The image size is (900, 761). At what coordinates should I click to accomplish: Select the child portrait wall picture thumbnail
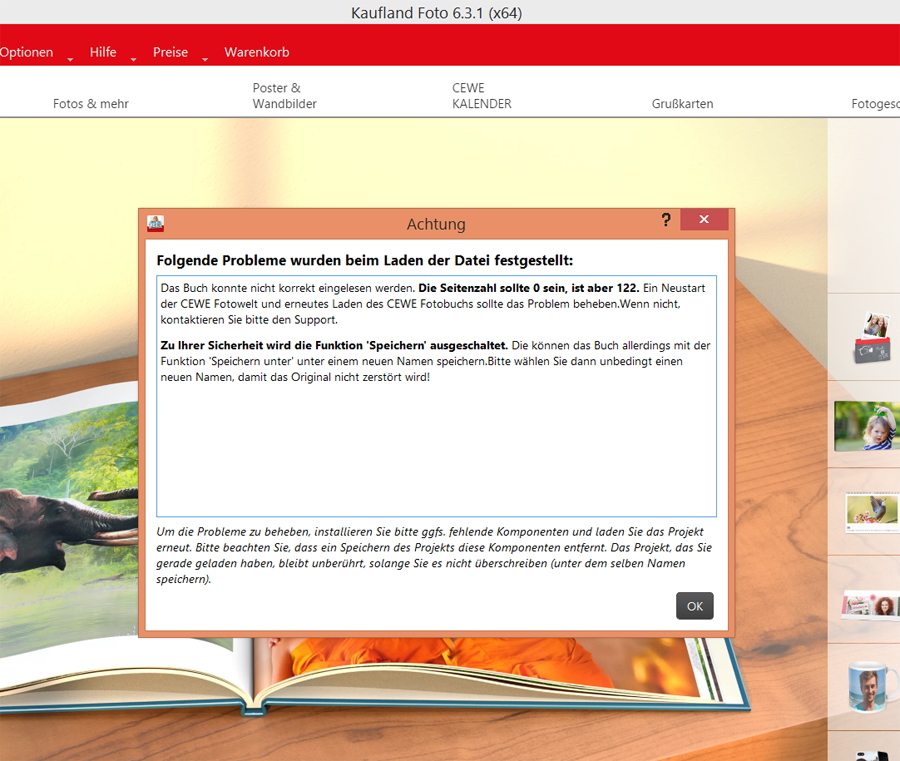(867, 425)
